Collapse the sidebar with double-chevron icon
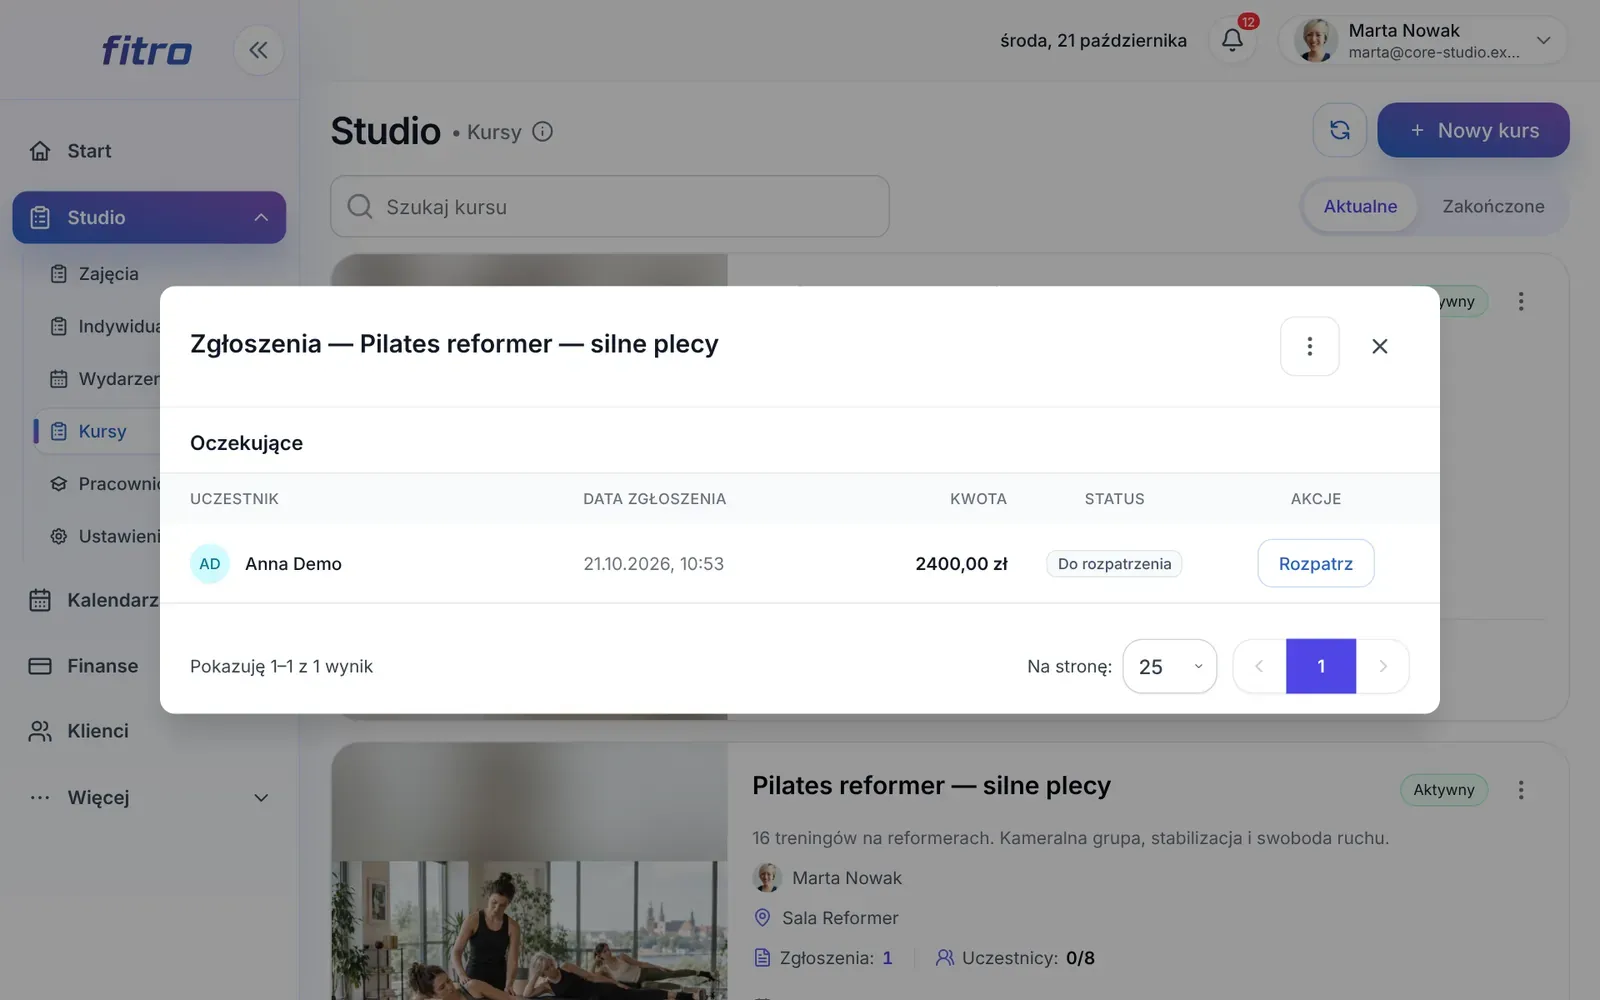The image size is (1600, 1000). click(258, 50)
